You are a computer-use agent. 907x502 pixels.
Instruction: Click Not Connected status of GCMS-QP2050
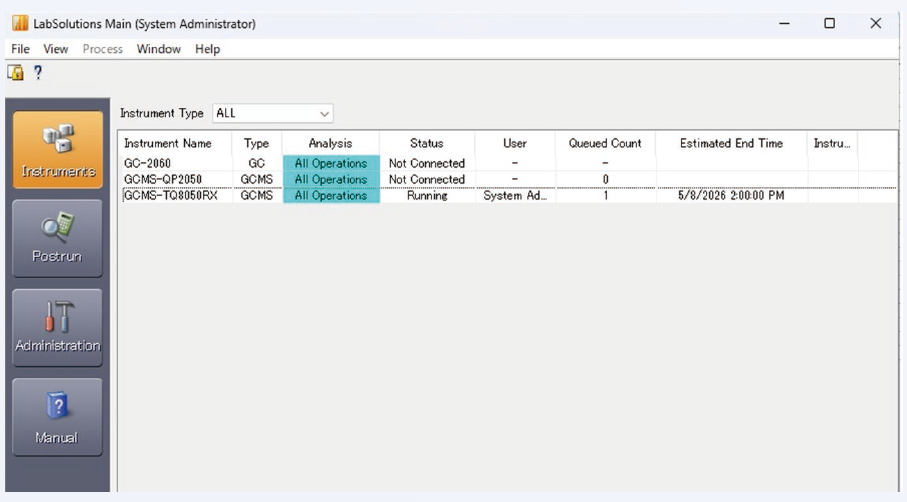tap(427, 179)
